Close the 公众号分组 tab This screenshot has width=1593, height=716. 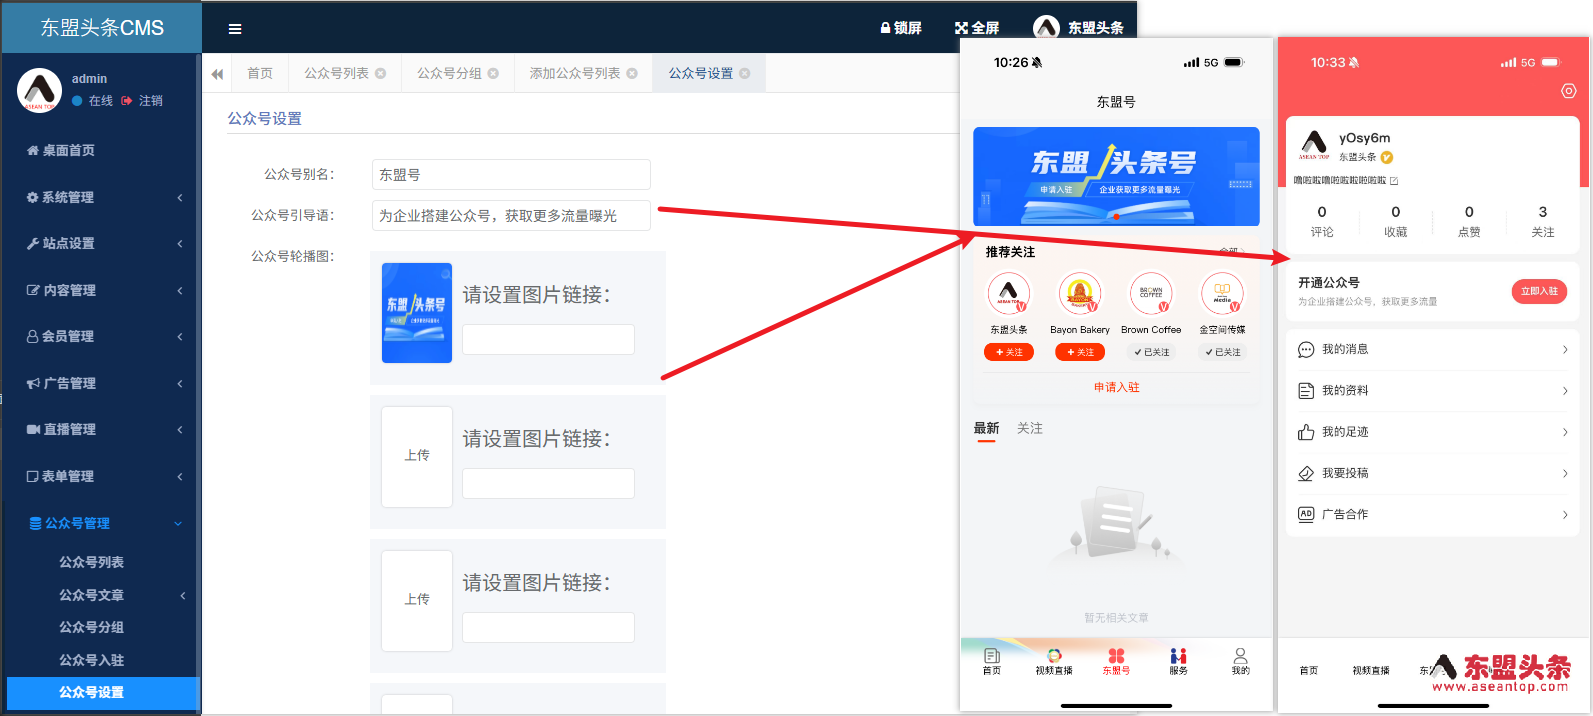493,74
